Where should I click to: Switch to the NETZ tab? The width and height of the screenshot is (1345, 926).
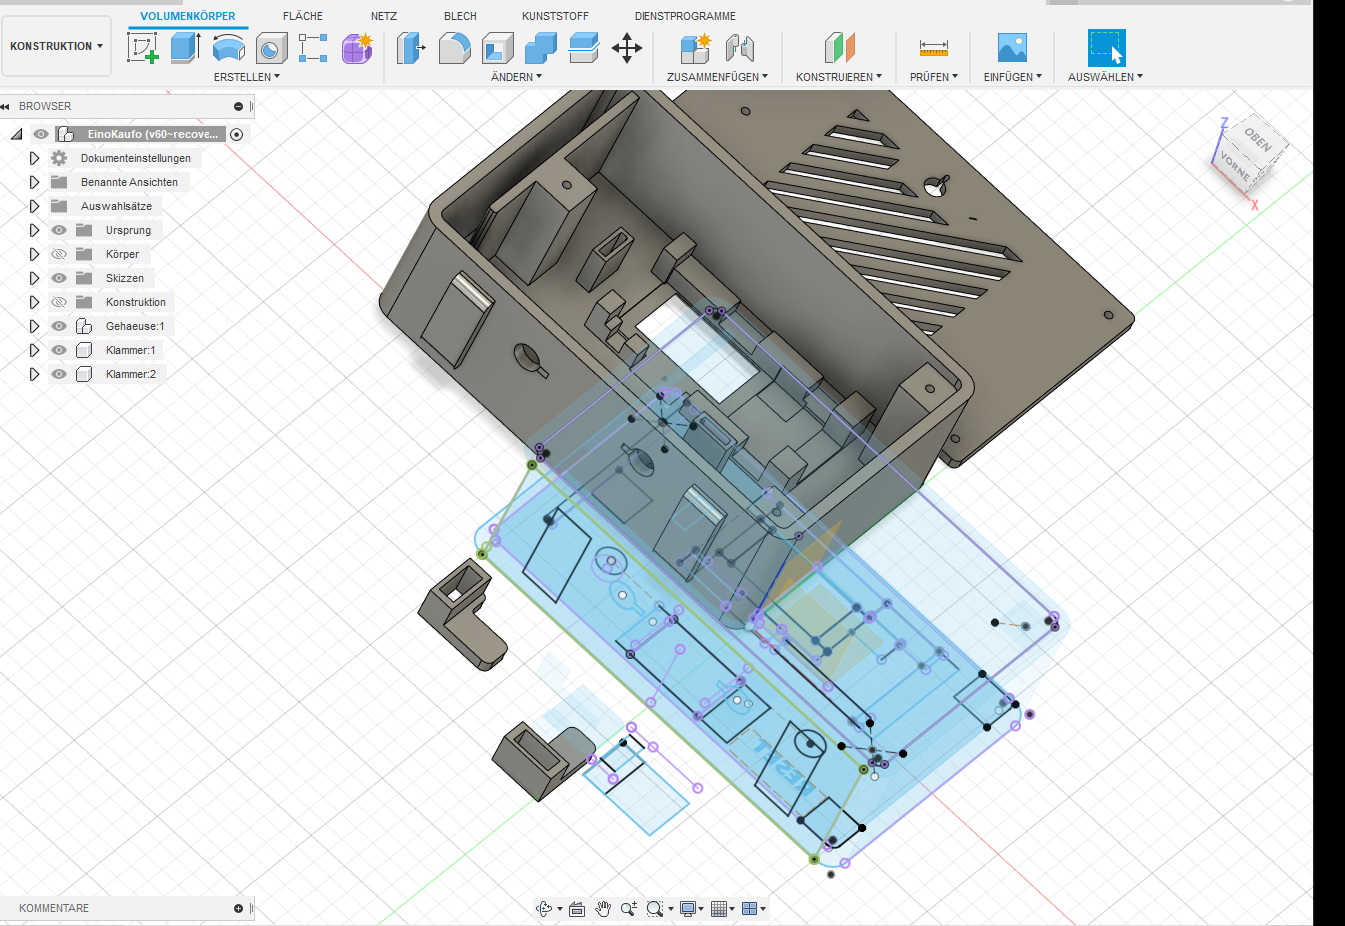[x=384, y=16]
